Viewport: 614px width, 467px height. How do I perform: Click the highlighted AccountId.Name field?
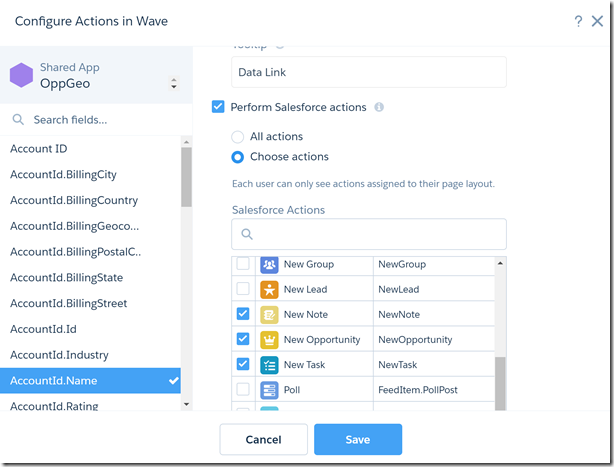(90, 380)
